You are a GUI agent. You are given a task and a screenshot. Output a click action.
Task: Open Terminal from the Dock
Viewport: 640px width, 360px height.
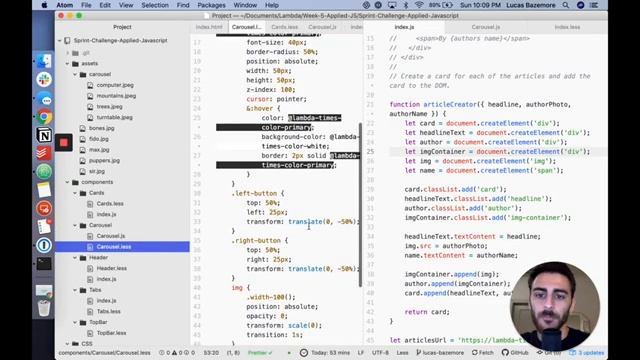tap(44, 263)
